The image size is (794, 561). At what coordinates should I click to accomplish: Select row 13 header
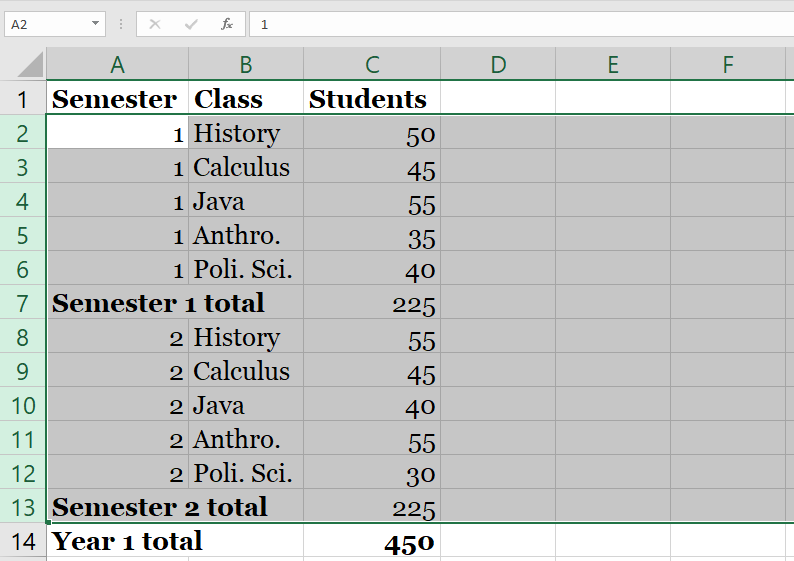click(x=23, y=507)
